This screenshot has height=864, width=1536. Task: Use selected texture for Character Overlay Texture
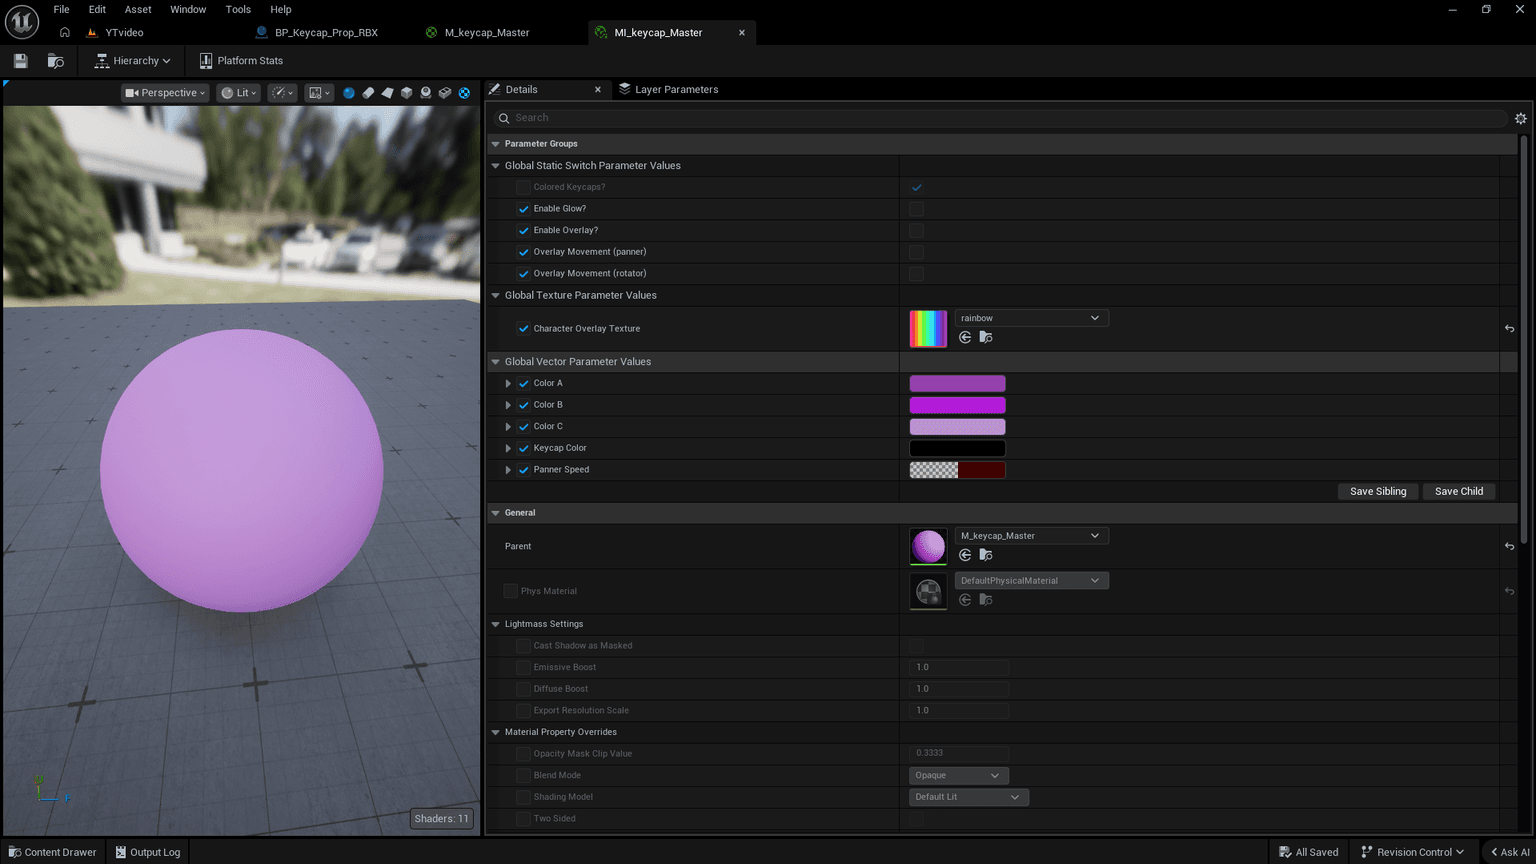(965, 338)
